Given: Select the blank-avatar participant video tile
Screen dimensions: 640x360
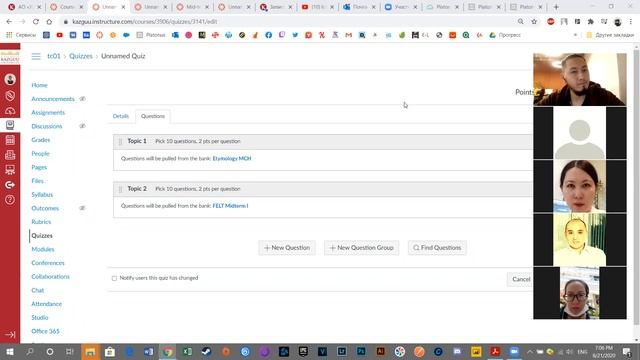Looking at the screenshot, I should click(580, 133).
